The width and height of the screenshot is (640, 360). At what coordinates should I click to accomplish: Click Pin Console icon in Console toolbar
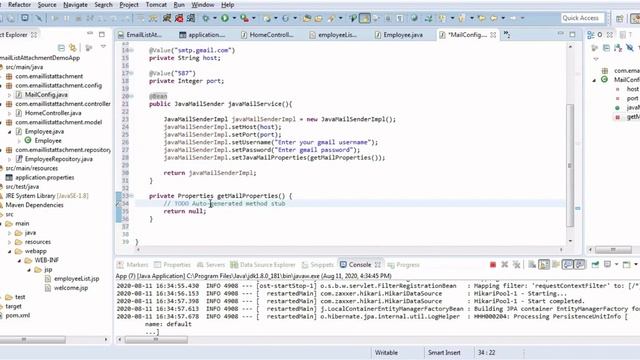pyautogui.click(x=595, y=265)
